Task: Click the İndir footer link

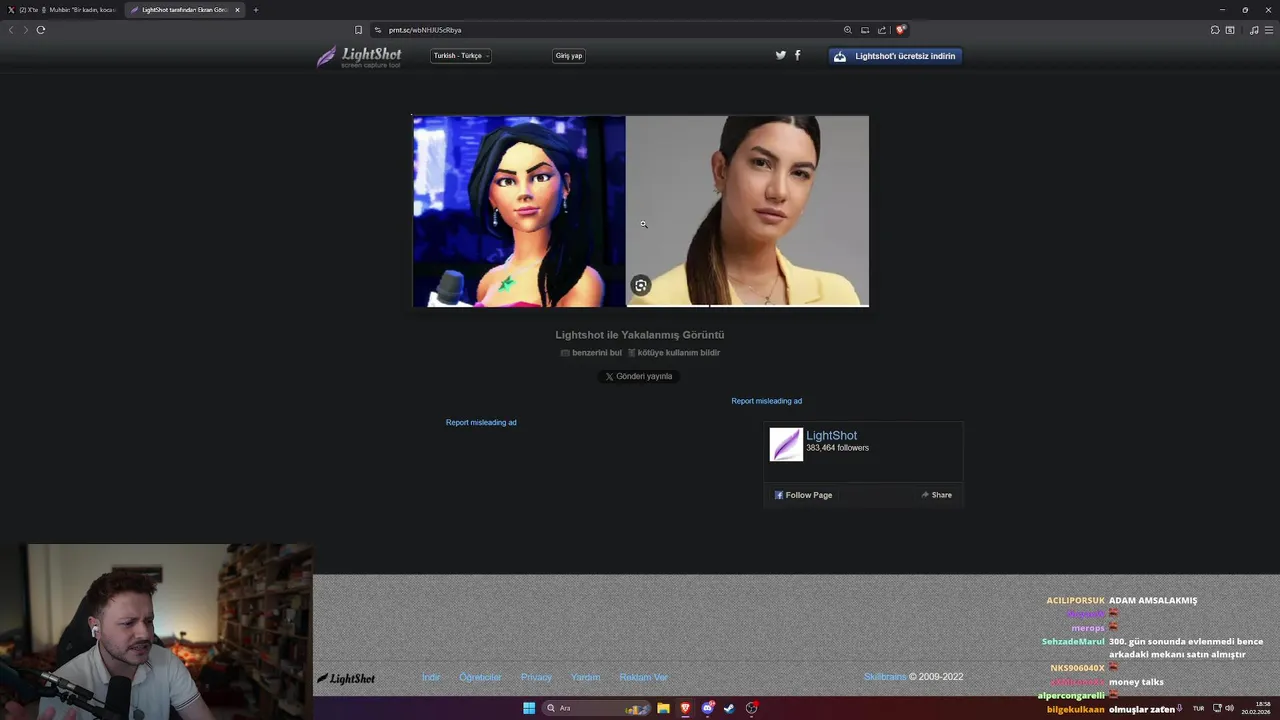Action: [x=431, y=677]
